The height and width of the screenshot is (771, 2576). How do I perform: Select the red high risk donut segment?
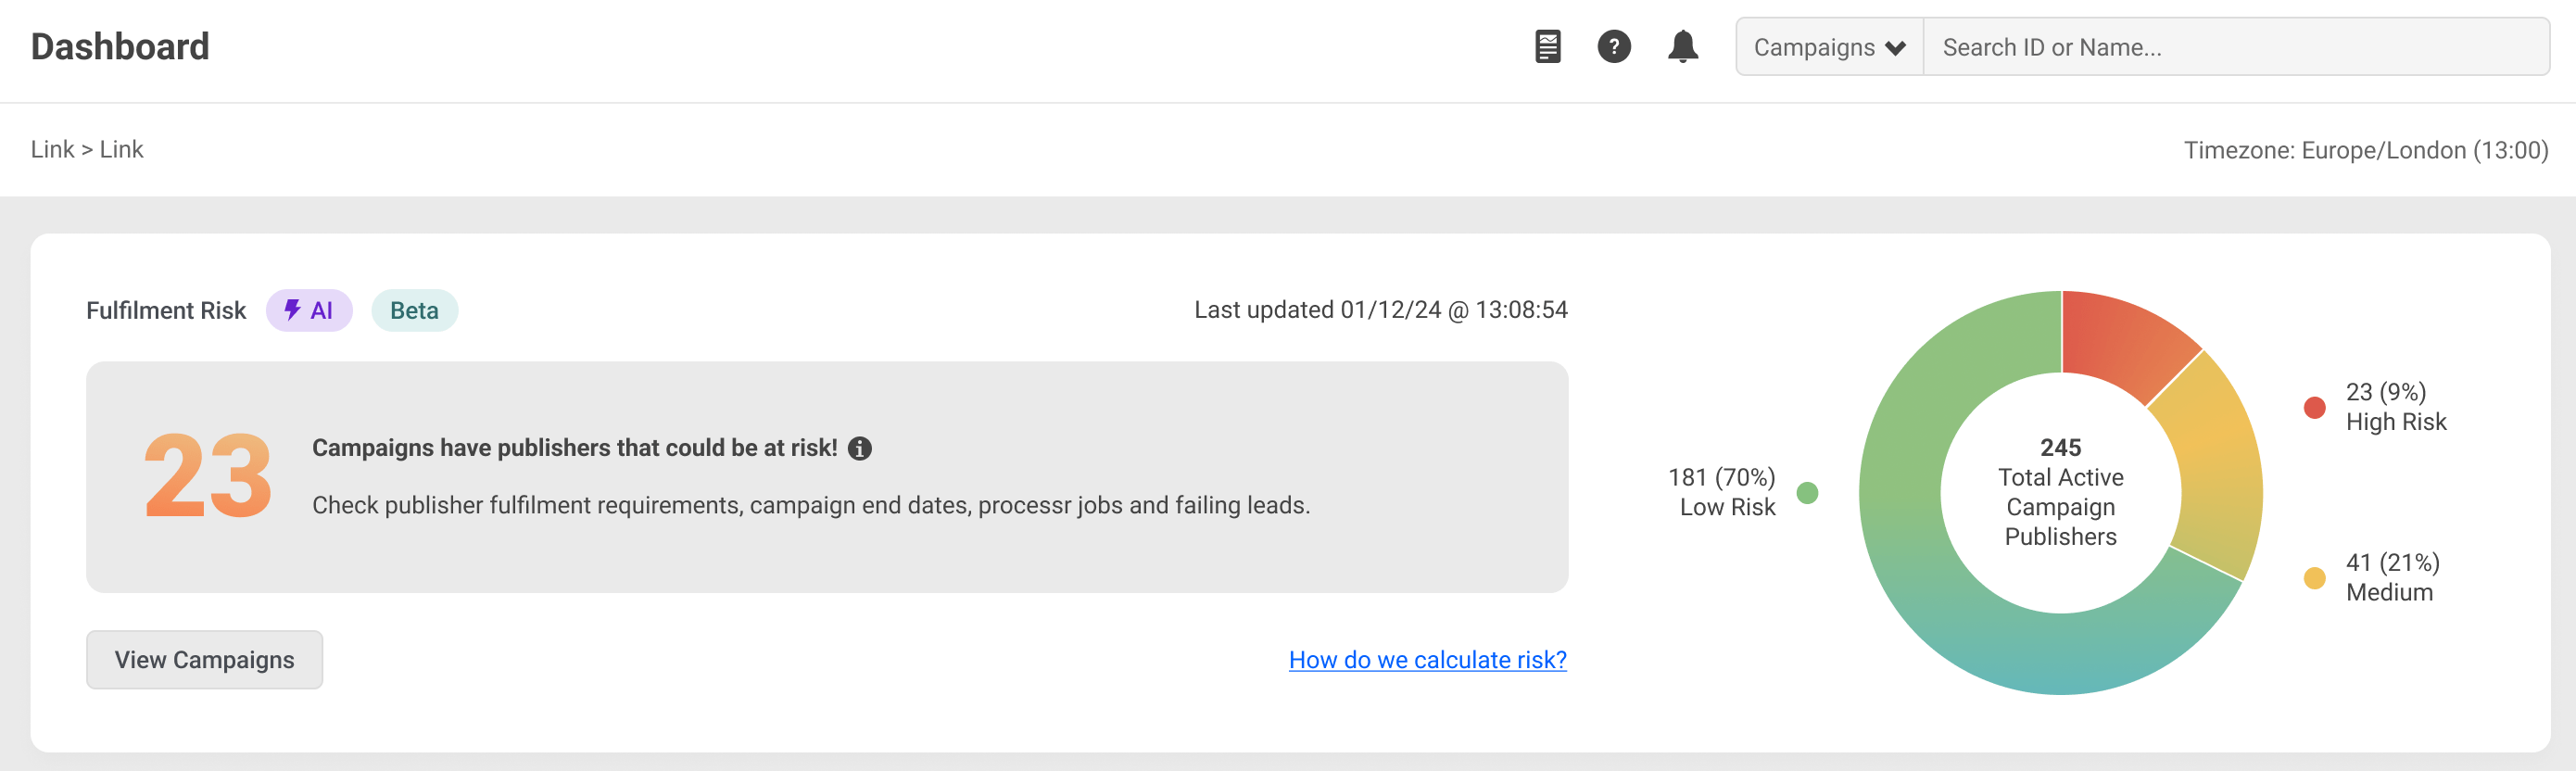(x=2127, y=340)
